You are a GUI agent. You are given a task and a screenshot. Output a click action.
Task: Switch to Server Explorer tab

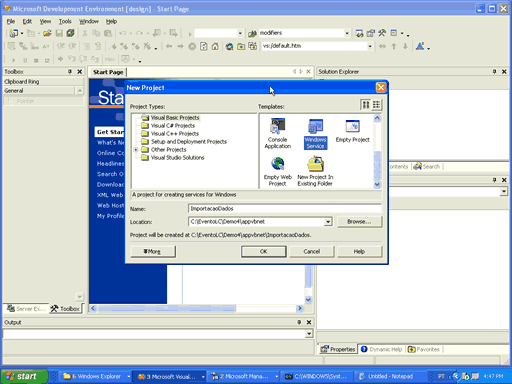point(26,309)
